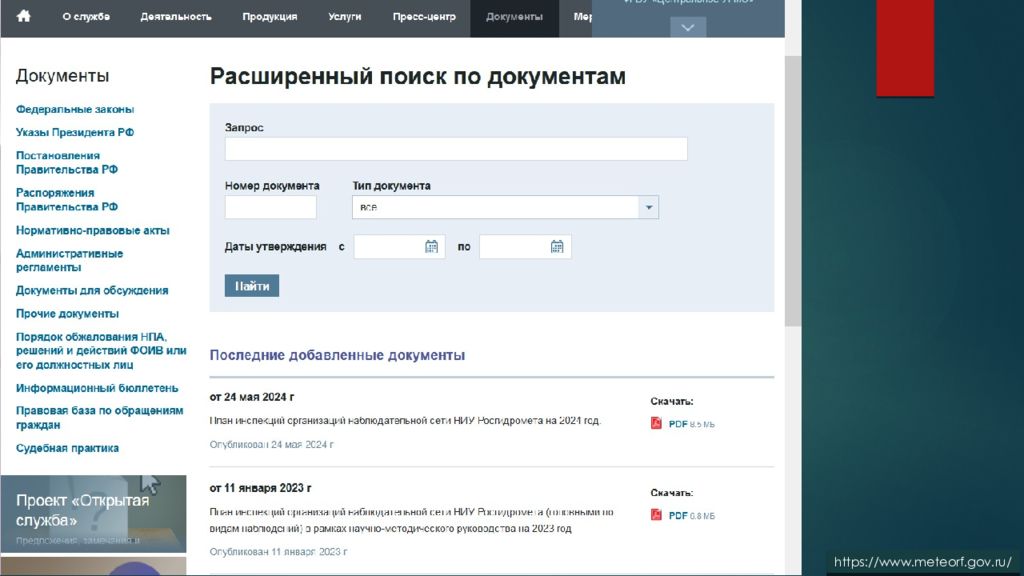Open Федеральные законы link

75,109
